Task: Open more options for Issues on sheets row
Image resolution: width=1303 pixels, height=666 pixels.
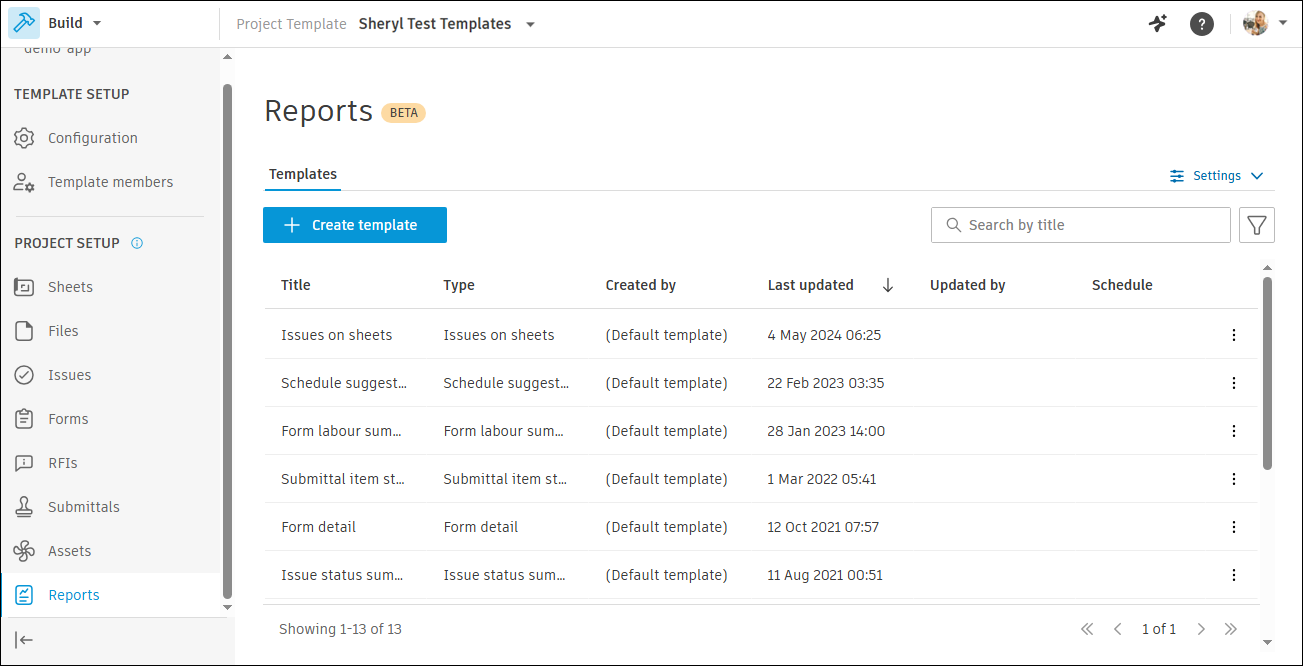Action: (x=1233, y=335)
